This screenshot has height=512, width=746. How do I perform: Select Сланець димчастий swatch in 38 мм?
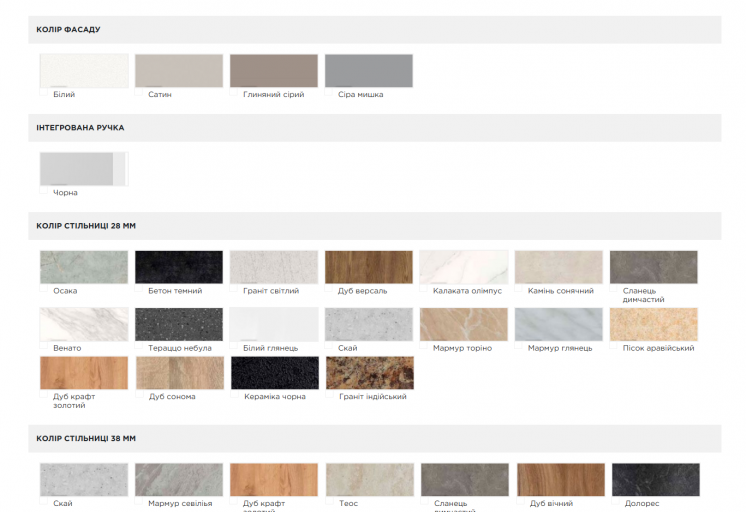pyautogui.click(x=465, y=480)
